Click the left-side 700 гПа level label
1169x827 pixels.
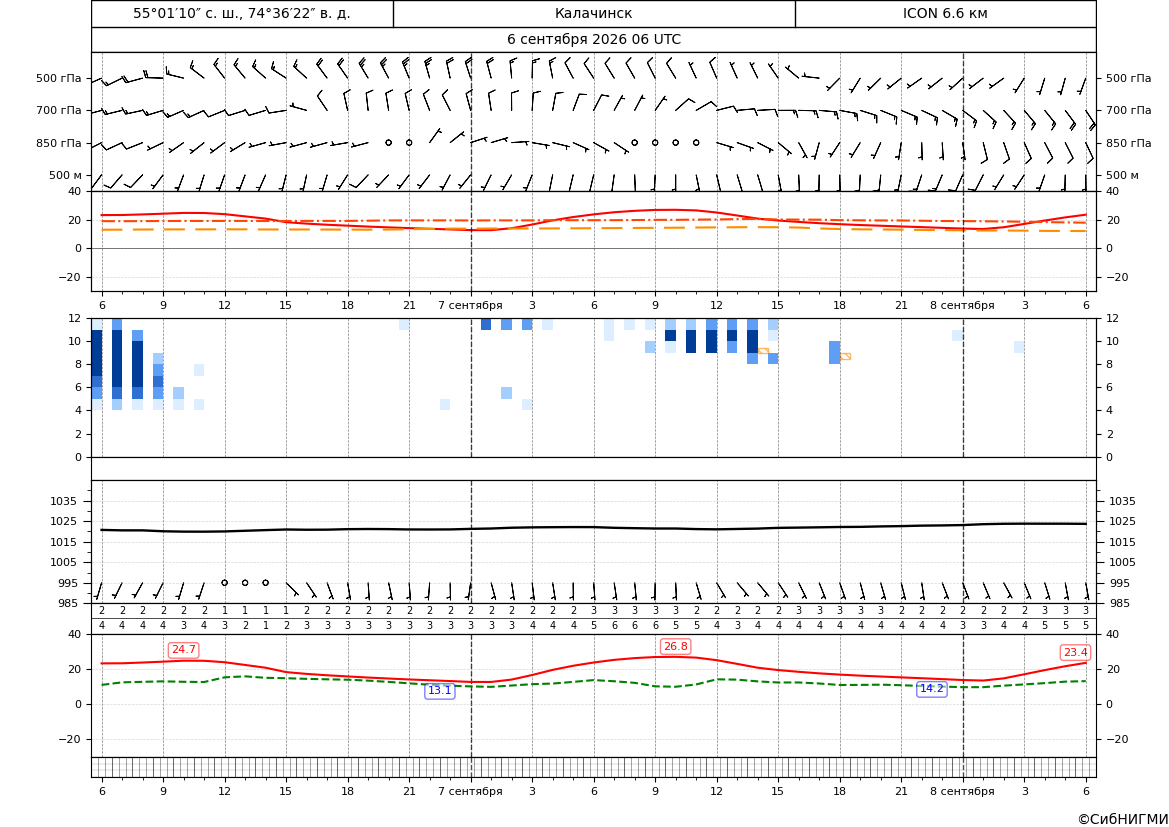59,110
